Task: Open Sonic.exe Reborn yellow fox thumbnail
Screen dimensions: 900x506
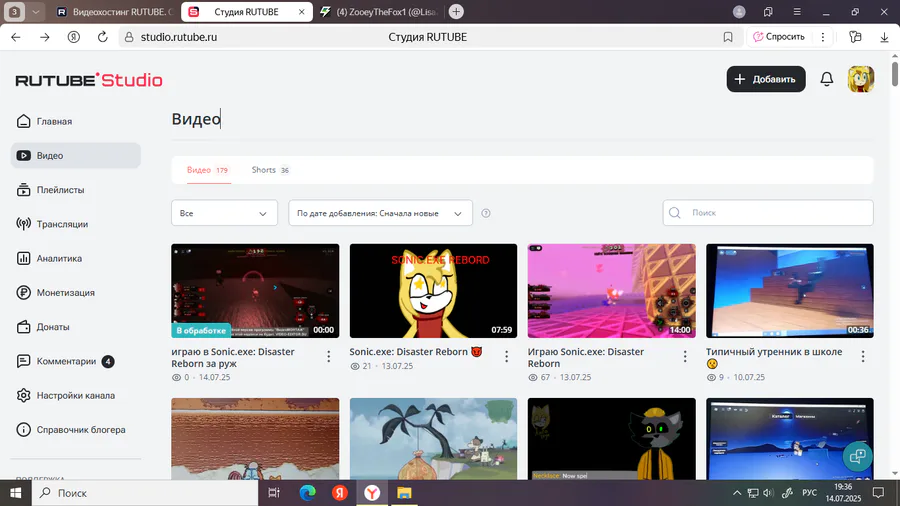Action: tap(433, 291)
